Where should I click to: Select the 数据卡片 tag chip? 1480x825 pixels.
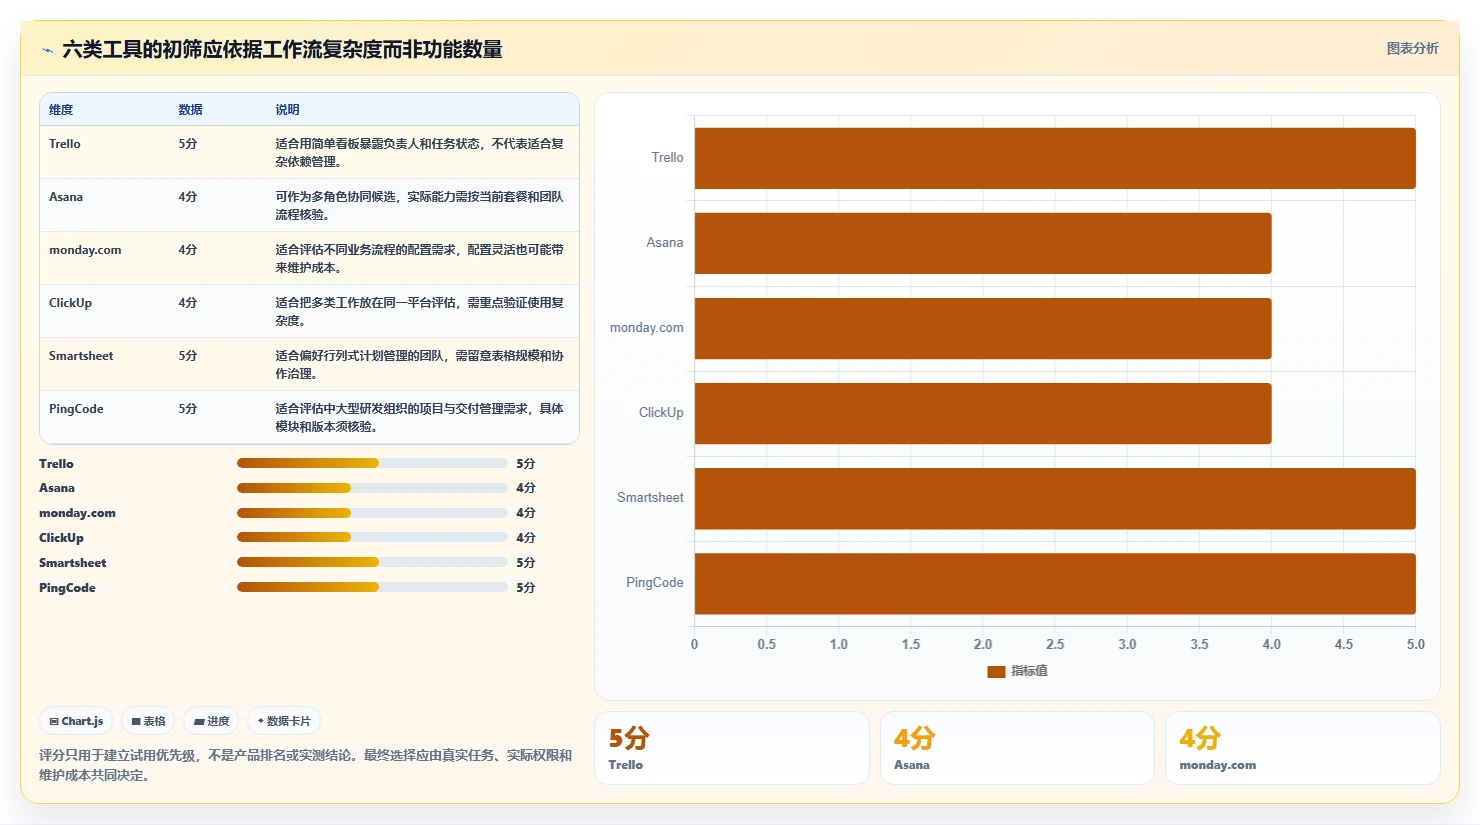[x=284, y=721]
